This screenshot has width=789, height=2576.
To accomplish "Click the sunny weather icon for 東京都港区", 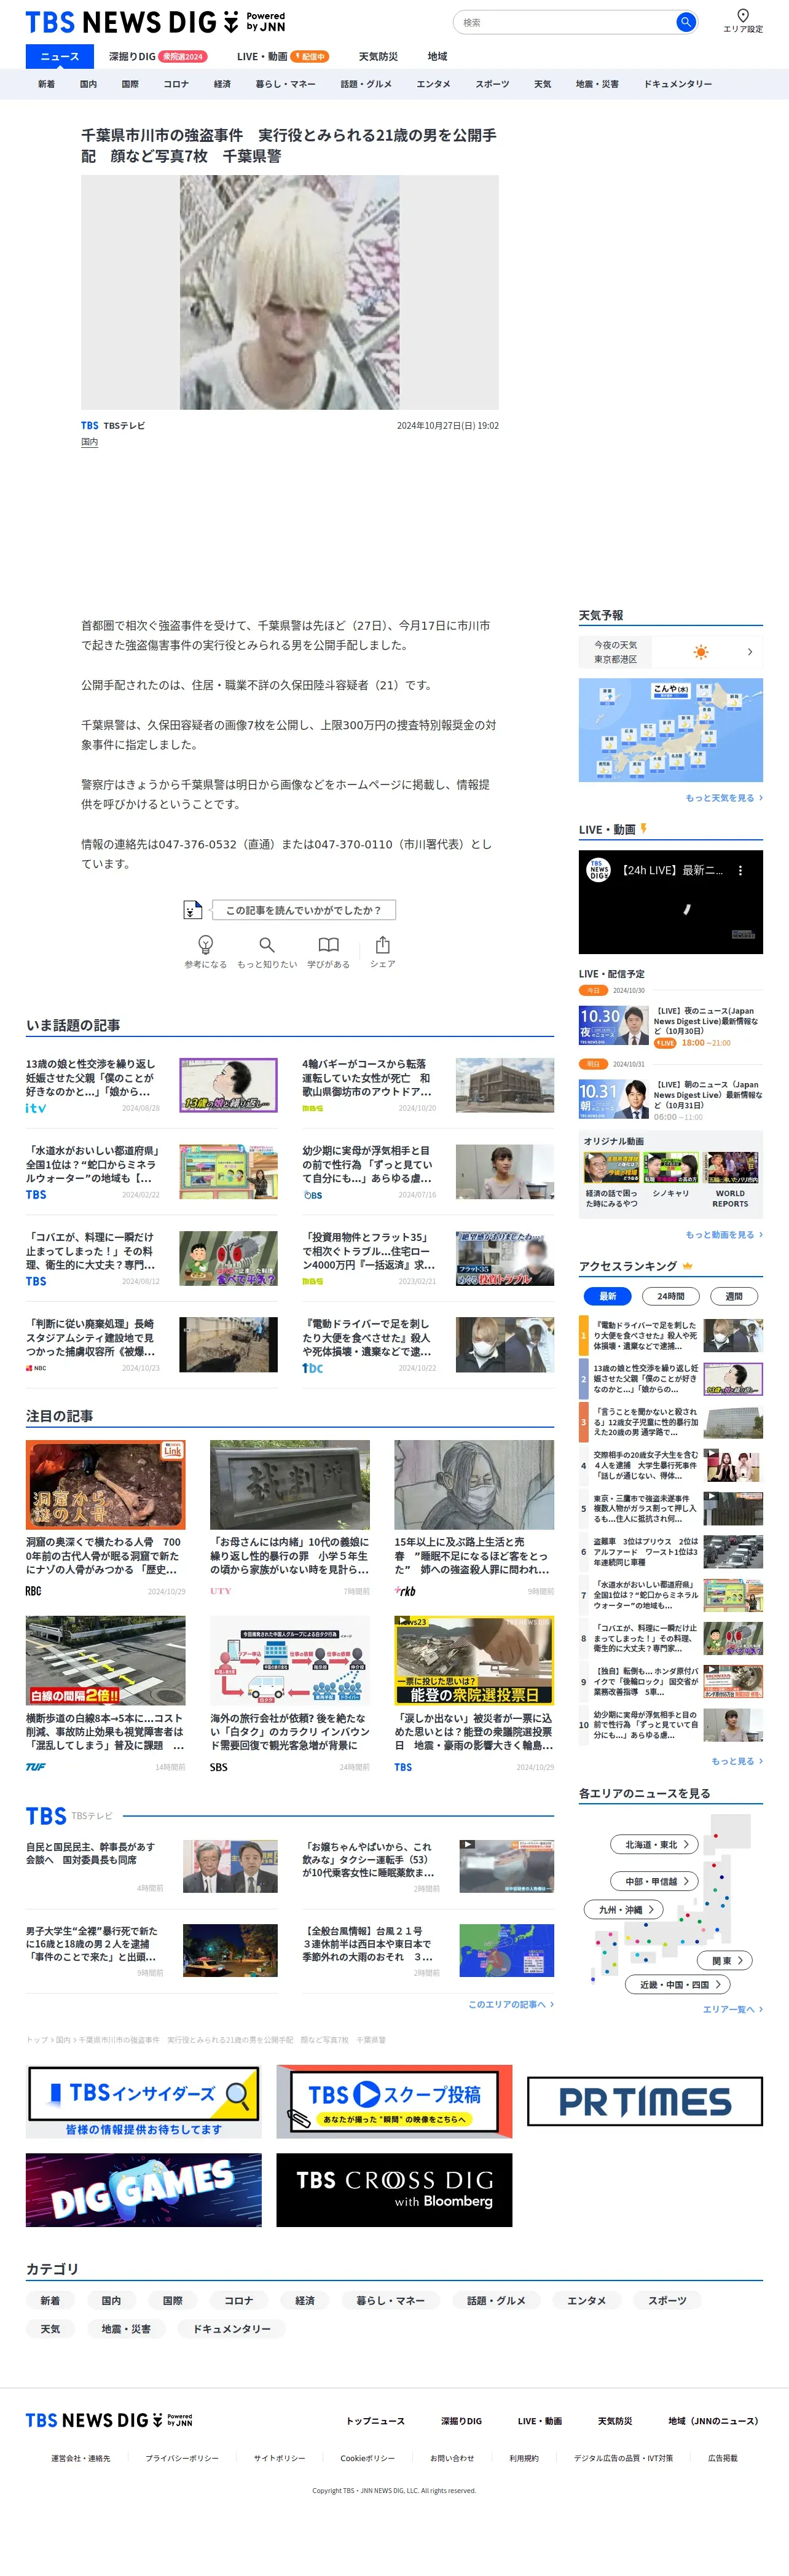I will coord(701,652).
